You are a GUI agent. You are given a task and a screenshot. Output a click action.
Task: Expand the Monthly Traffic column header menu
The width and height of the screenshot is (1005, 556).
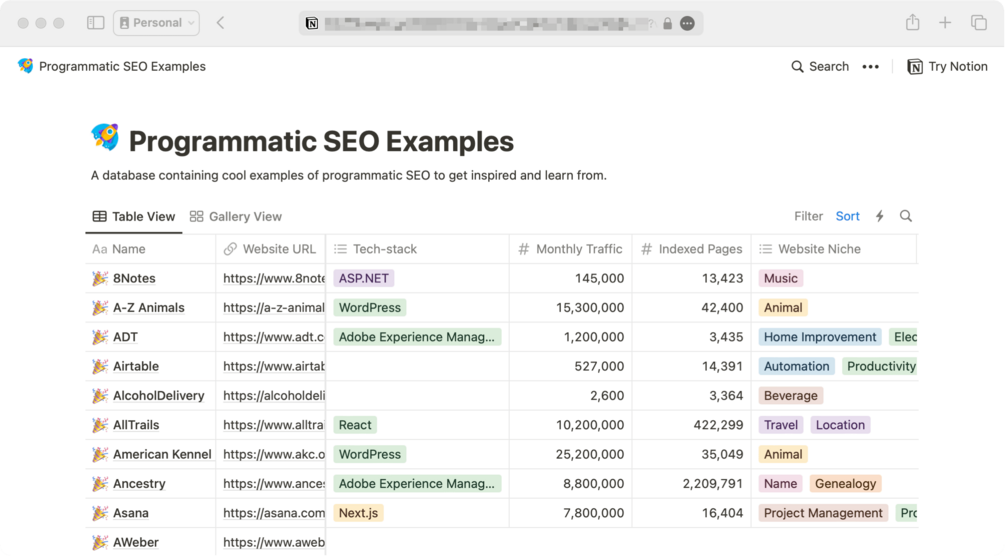tap(570, 249)
